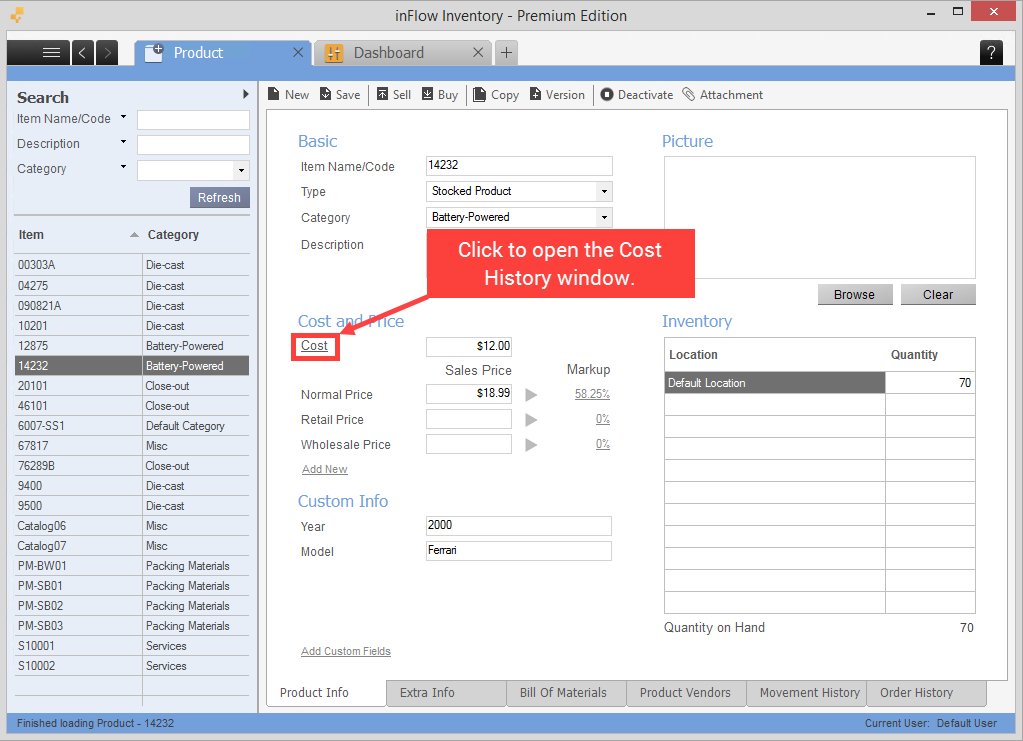Click the Add New price link

tap(324, 470)
